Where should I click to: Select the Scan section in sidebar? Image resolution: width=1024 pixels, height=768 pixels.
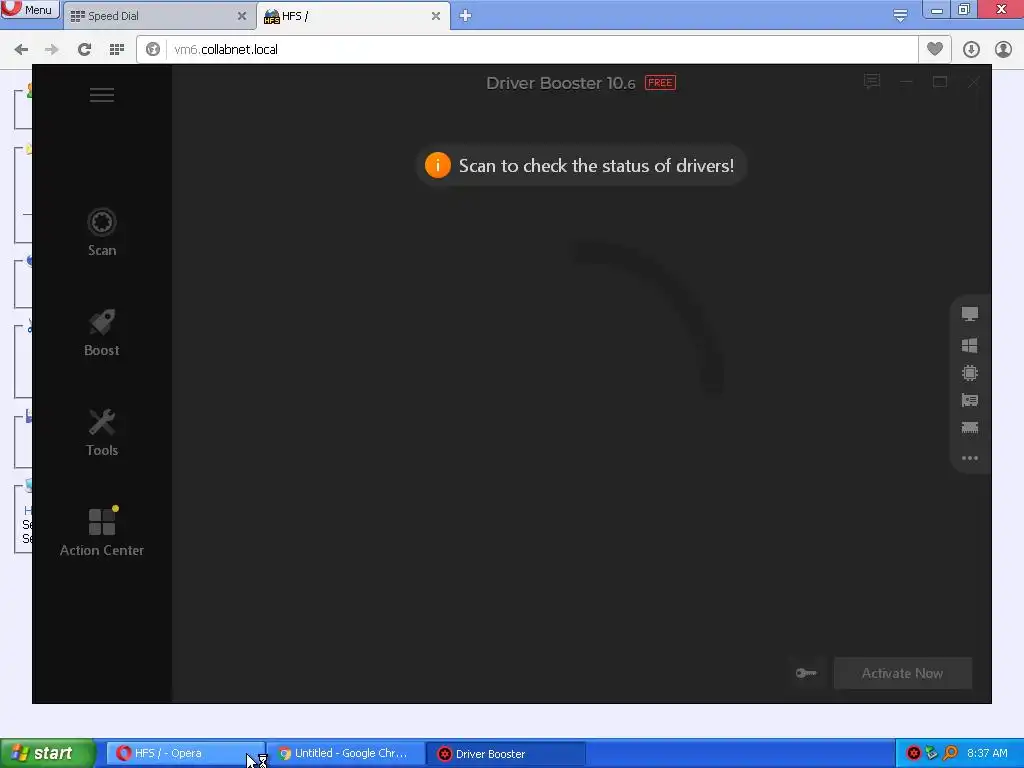[x=102, y=232]
